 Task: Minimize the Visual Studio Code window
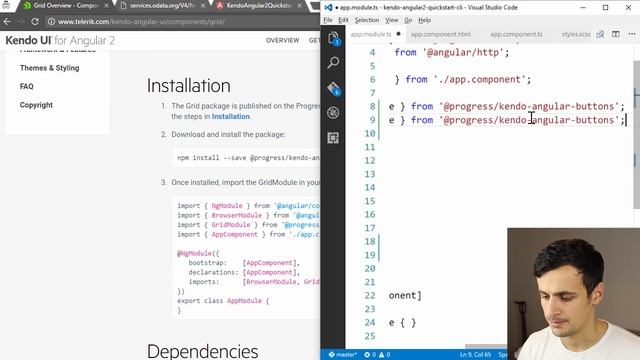(583, 7)
